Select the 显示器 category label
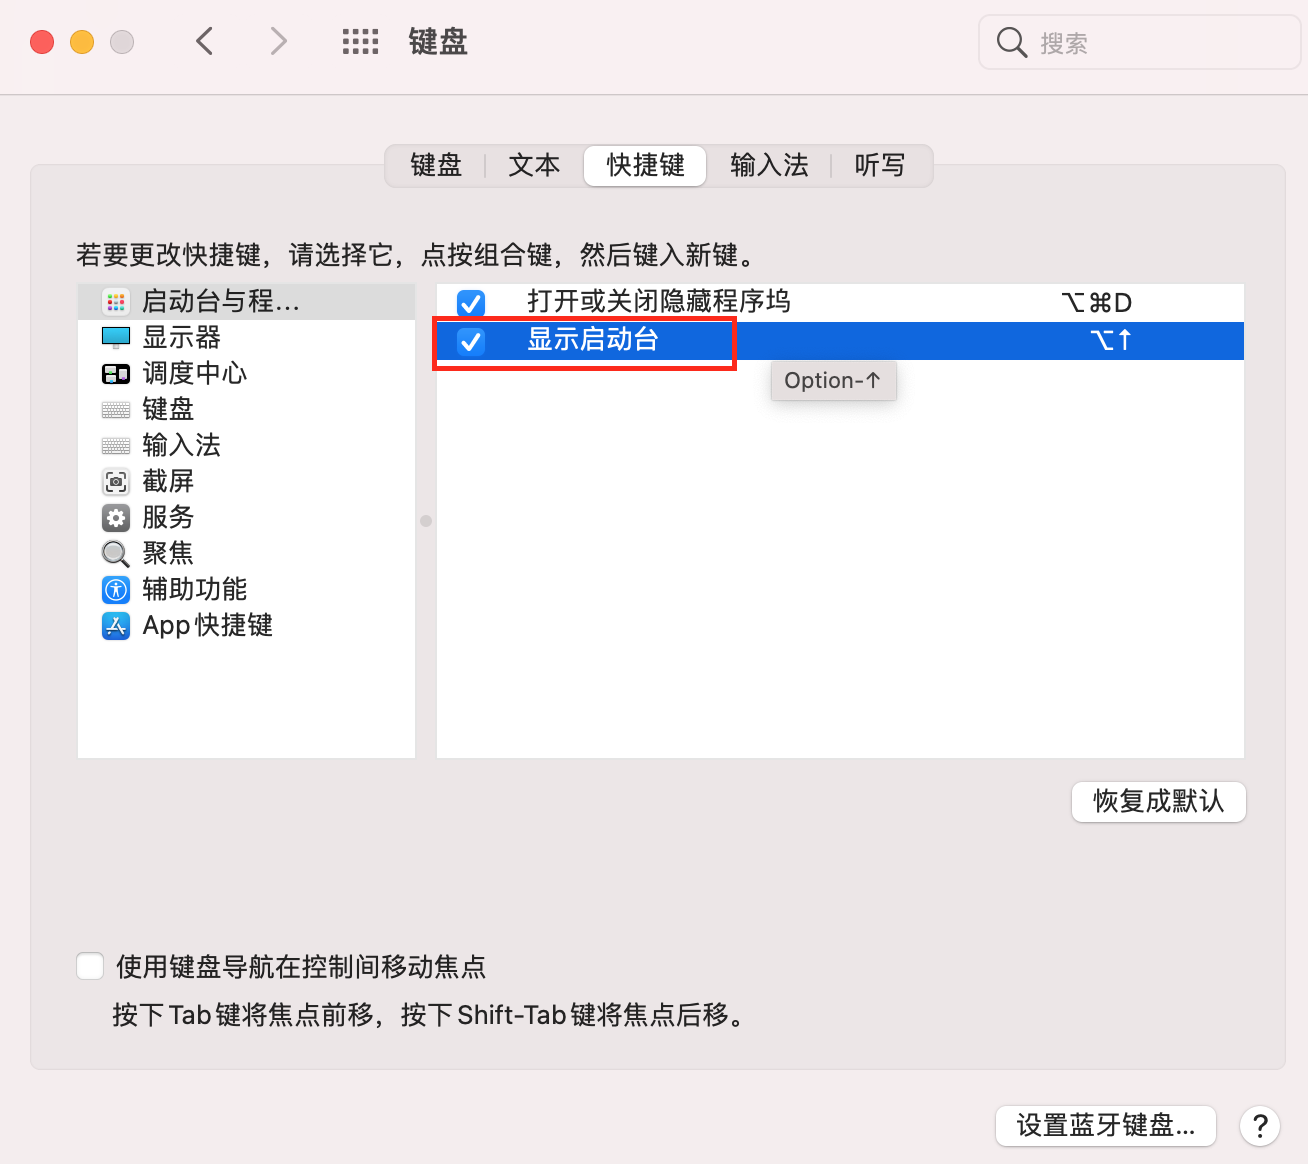The image size is (1308, 1164). click(181, 337)
